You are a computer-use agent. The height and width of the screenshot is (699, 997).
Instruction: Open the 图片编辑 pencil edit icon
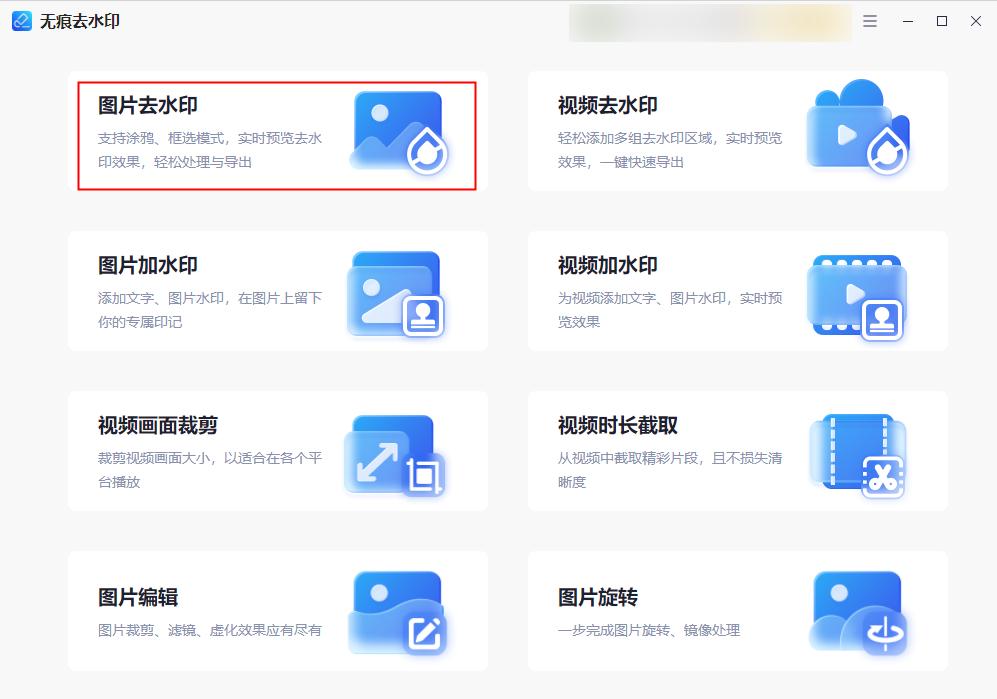tap(398, 612)
